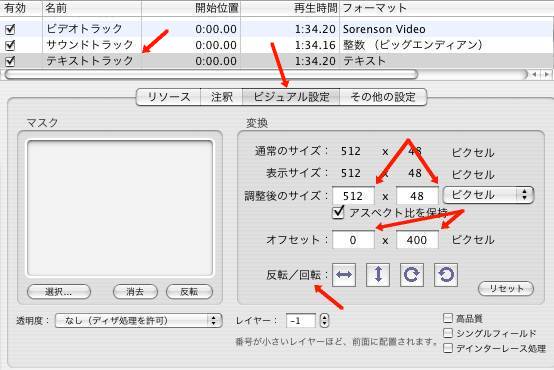Click the horizontal scrollbar under the track list
The height and width of the screenshot is (370, 554).
[x=211, y=74]
